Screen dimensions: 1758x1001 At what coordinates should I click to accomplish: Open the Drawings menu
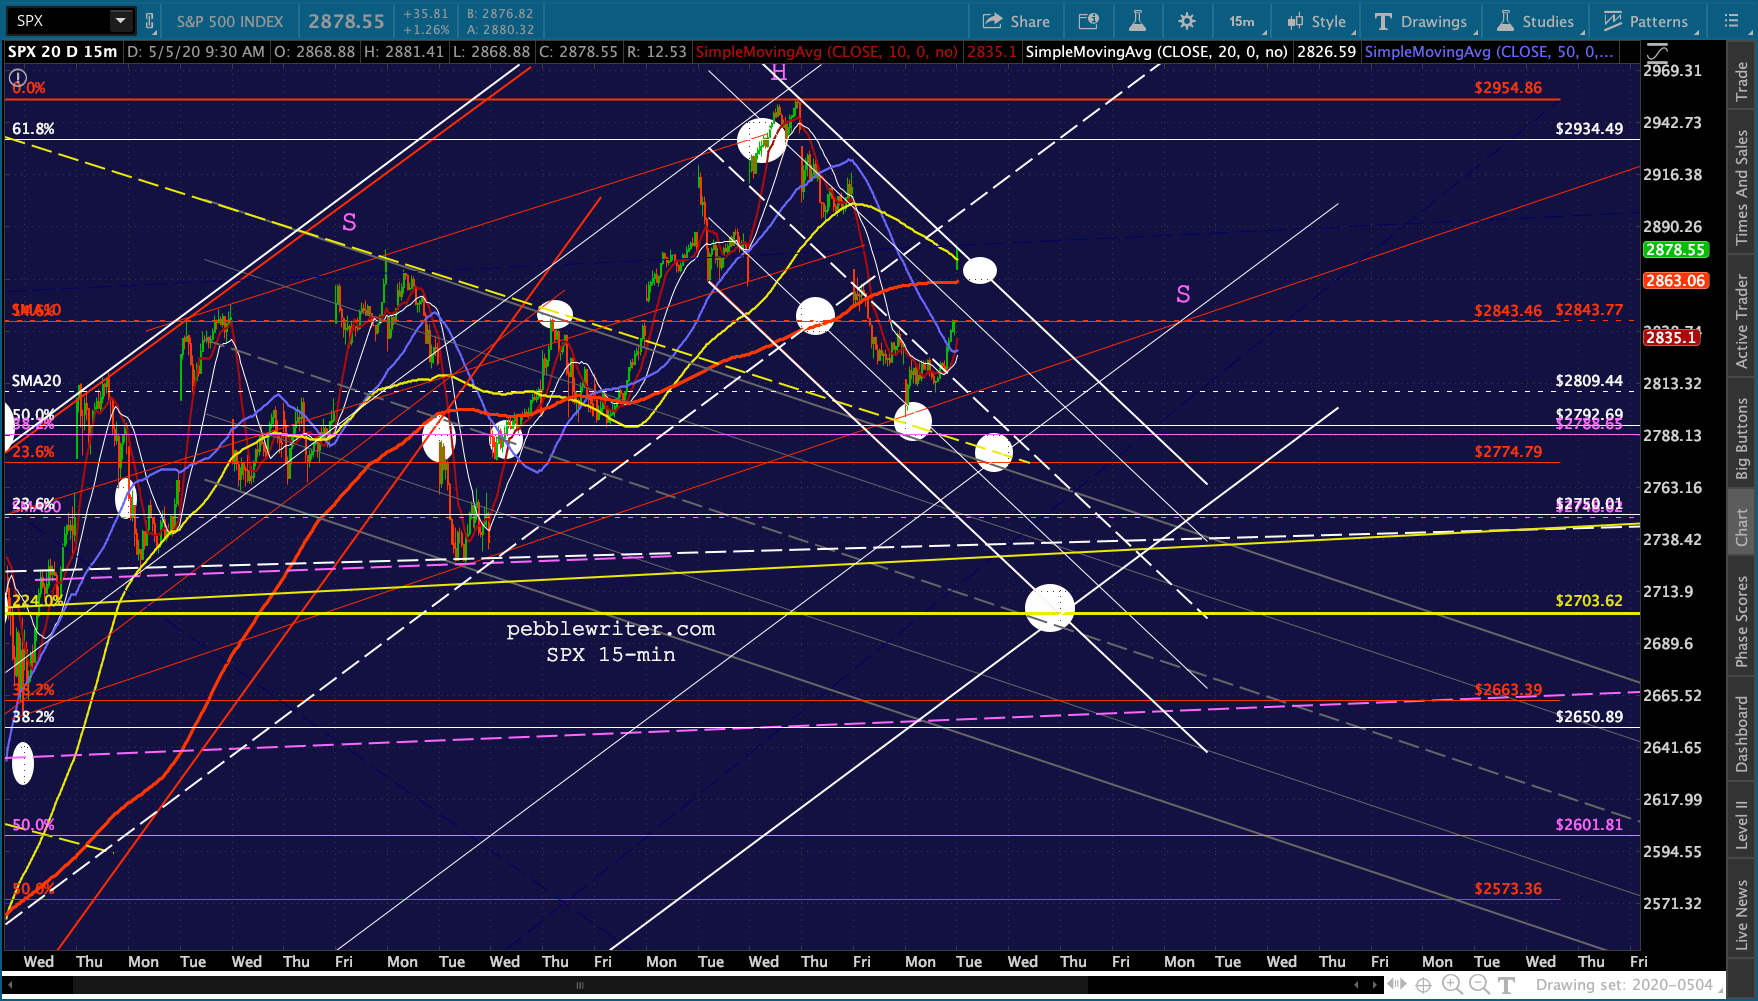(x=1421, y=21)
